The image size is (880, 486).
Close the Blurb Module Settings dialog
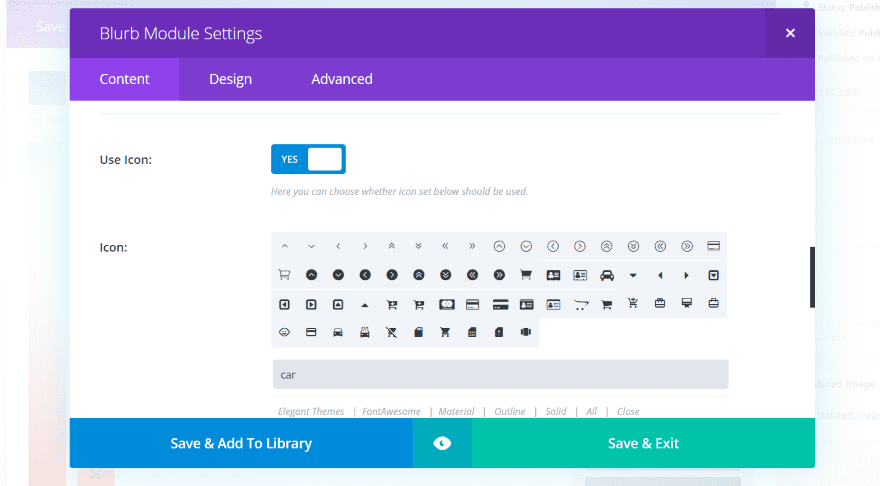point(790,33)
